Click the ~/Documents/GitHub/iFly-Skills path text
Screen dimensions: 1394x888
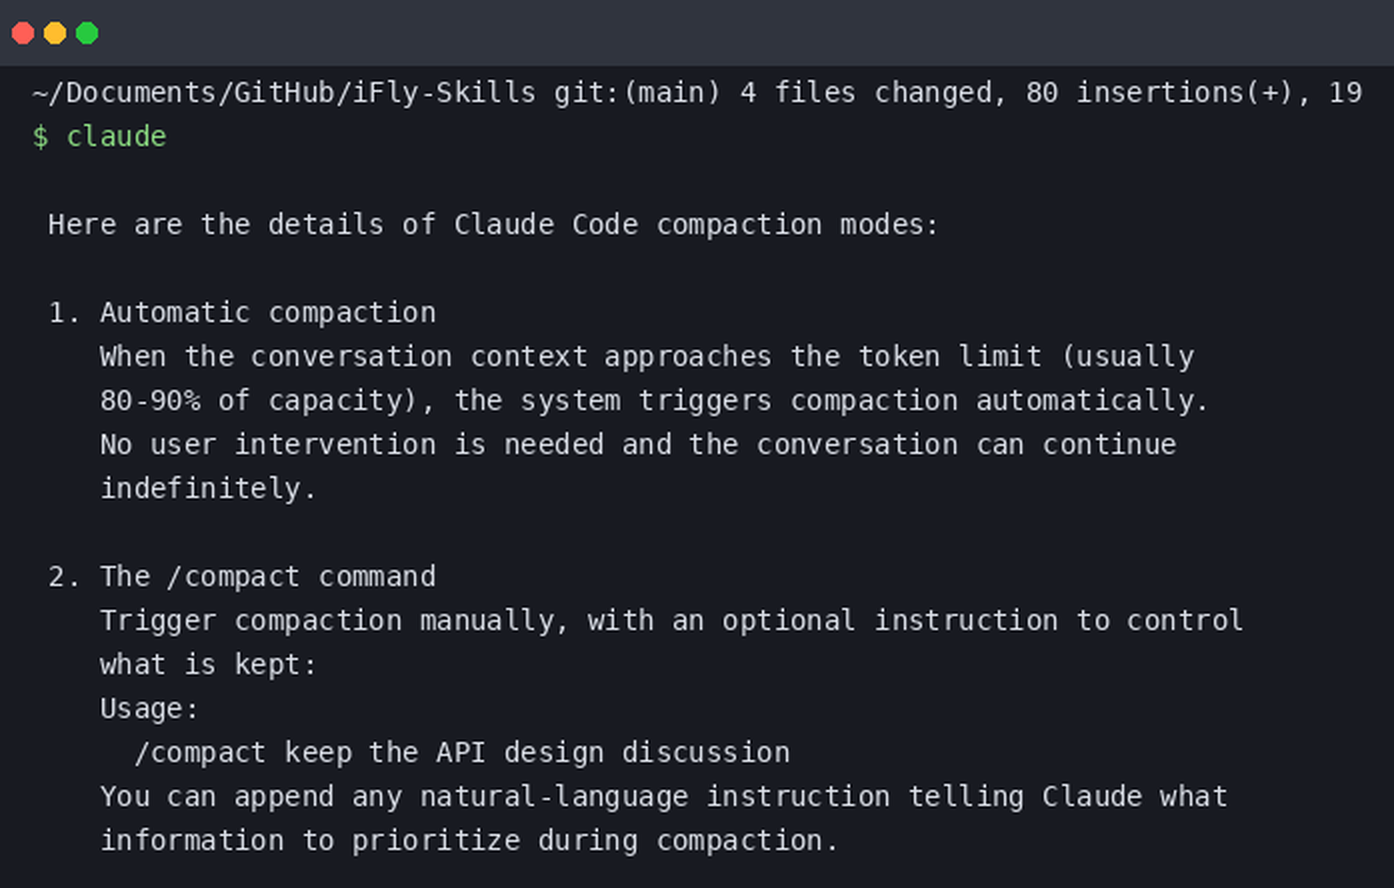(284, 93)
